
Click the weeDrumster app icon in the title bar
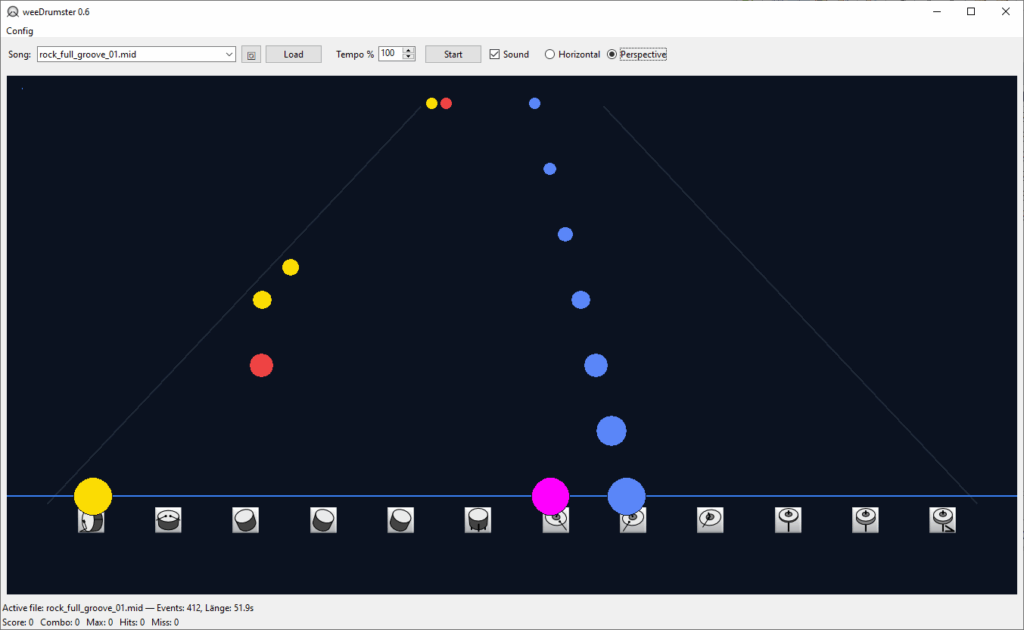(12, 11)
